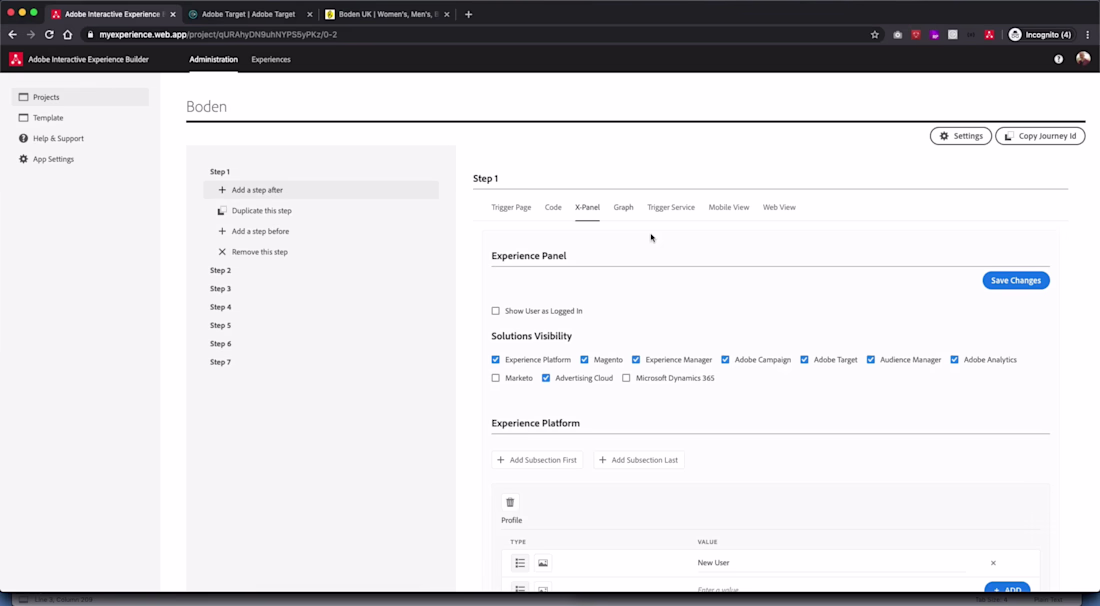Screen dimensions: 1100x606
Task: Open the help question mark icon
Action: point(1059,60)
